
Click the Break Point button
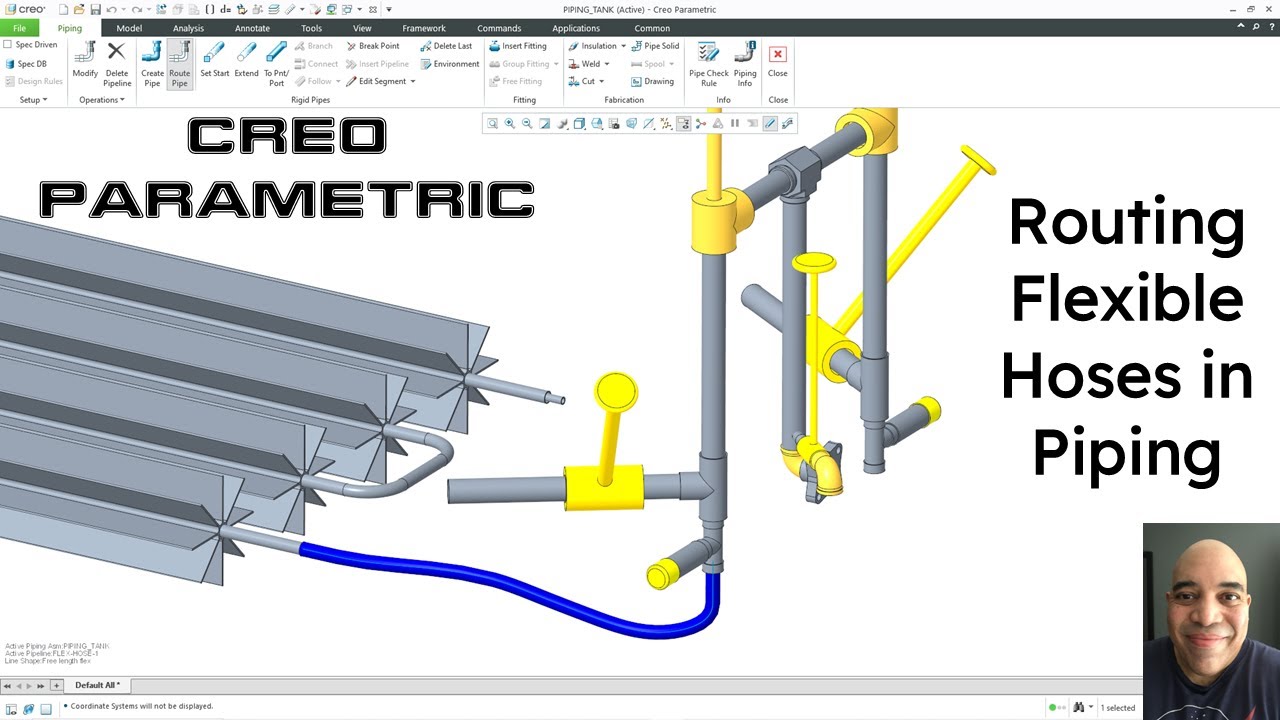[372, 46]
